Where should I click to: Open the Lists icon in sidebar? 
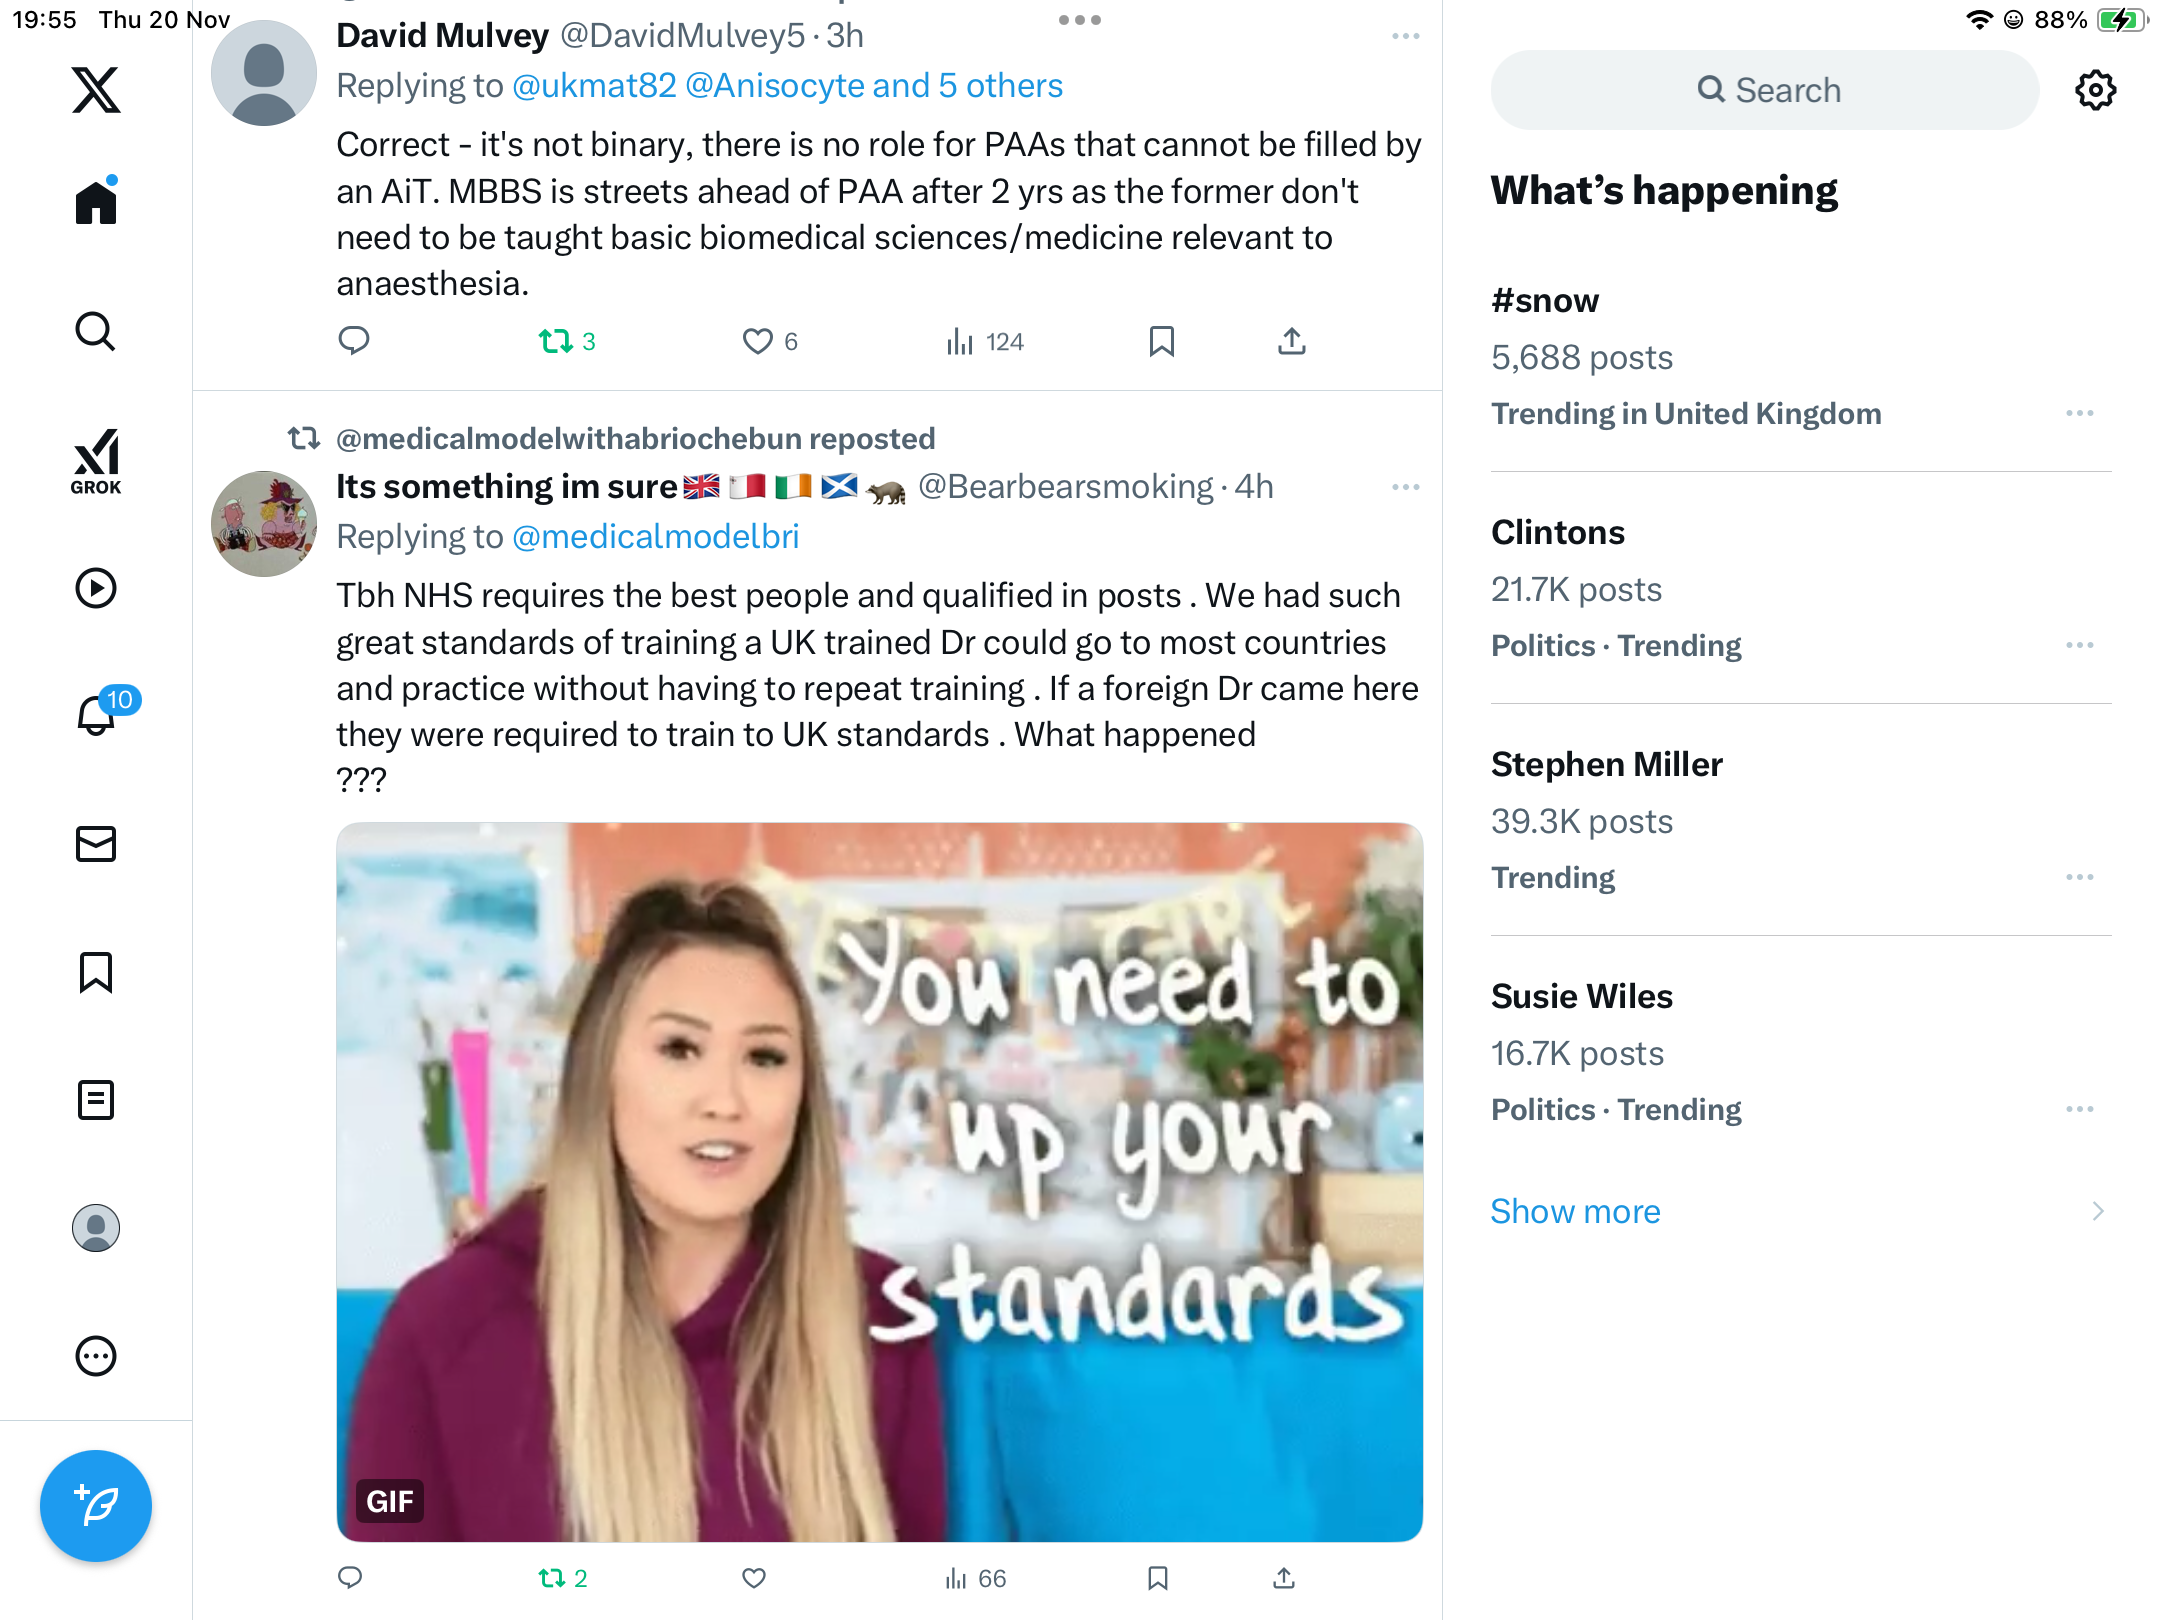click(x=96, y=1100)
